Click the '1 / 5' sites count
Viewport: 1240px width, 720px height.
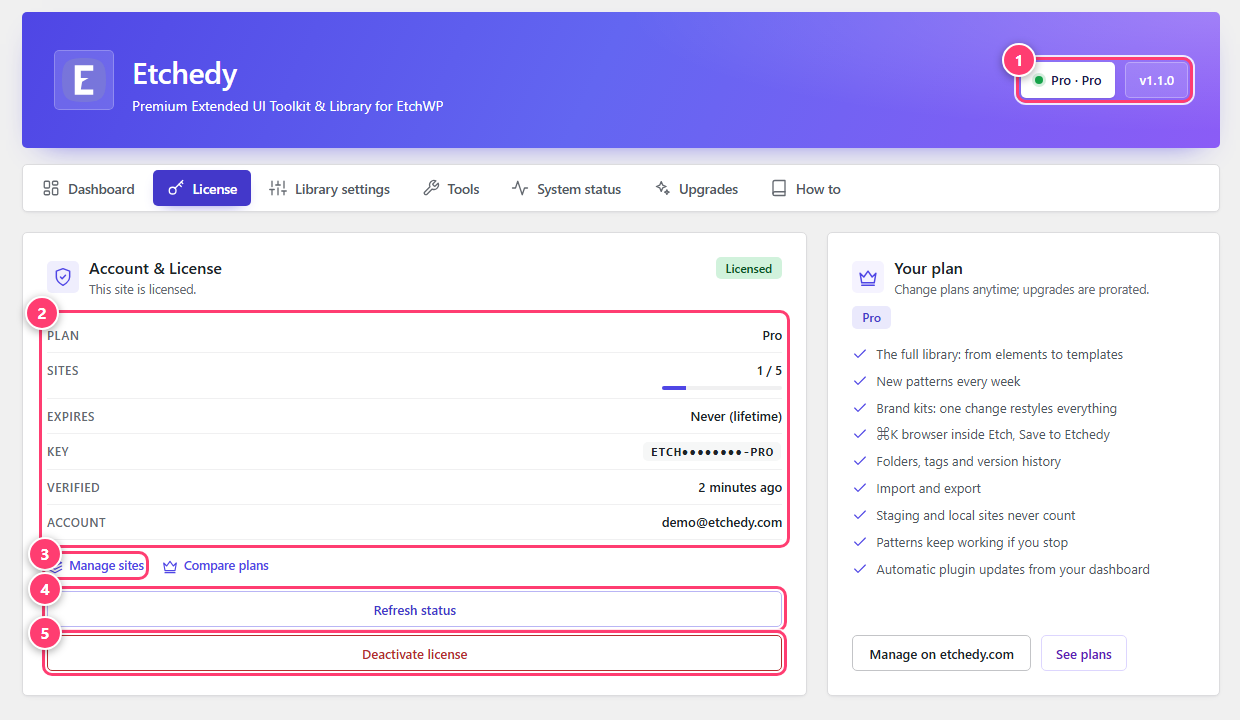click(x=769, y=370)
